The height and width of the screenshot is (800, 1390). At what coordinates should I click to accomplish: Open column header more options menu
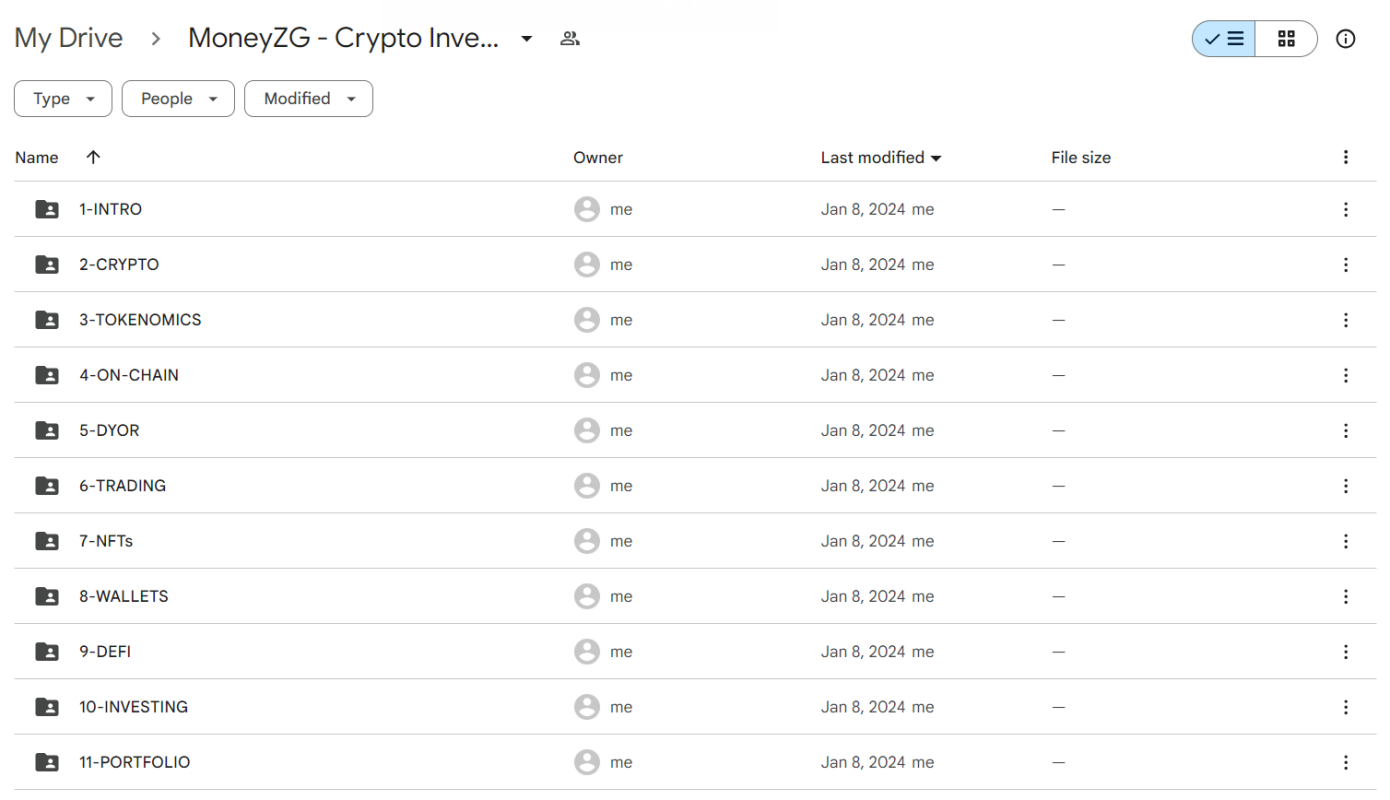tap(1345, 157)
